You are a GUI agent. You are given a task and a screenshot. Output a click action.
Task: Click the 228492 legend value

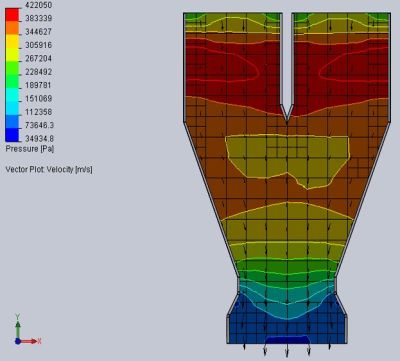tap(39, 72)
